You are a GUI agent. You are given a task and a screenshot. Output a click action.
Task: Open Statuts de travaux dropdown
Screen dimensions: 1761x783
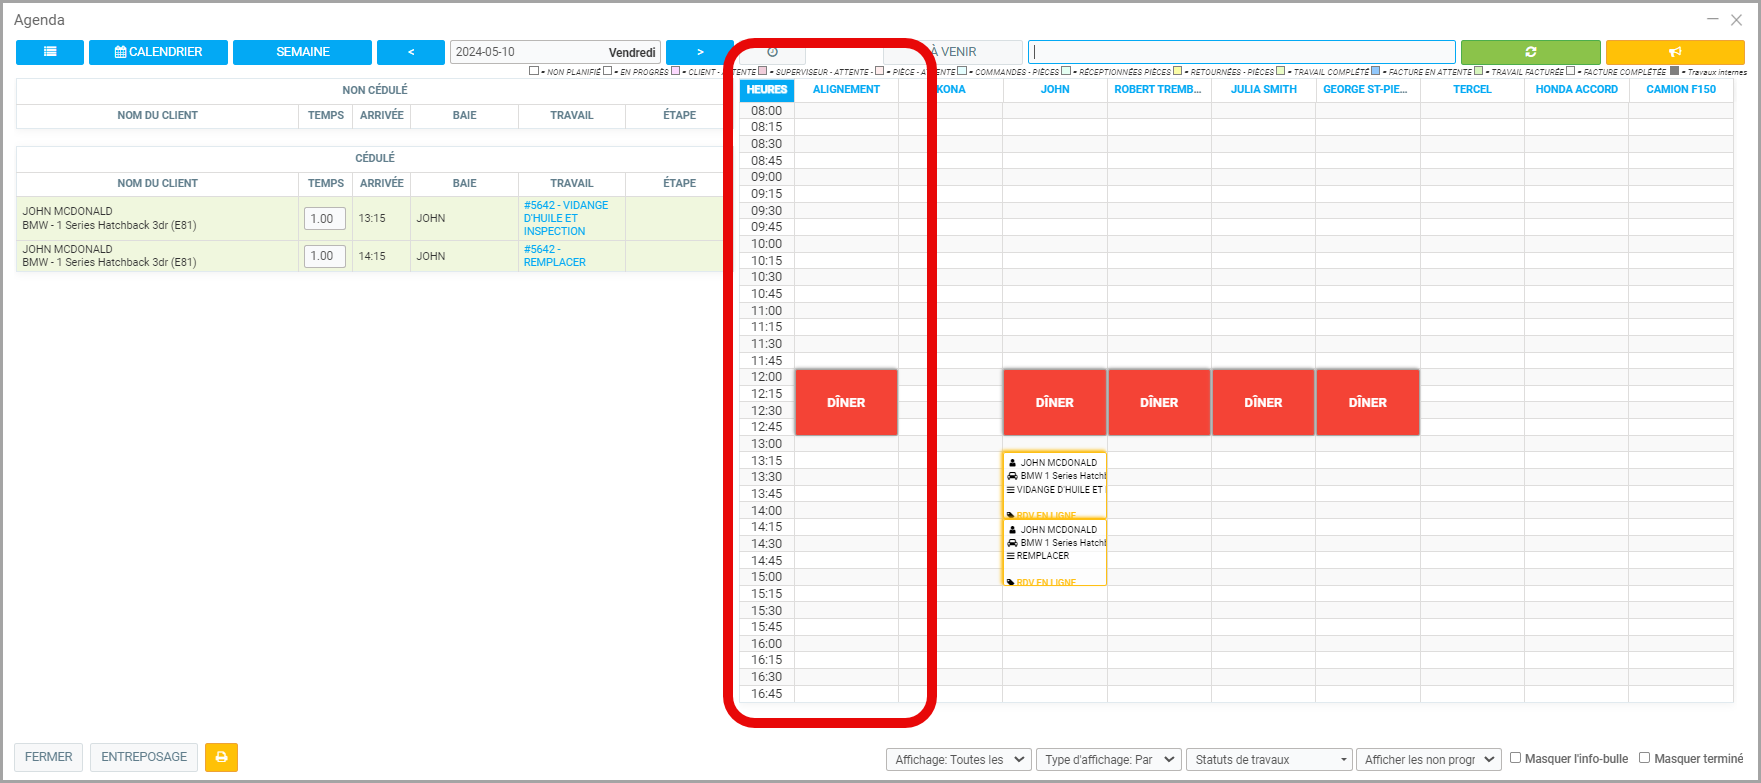1268,760
